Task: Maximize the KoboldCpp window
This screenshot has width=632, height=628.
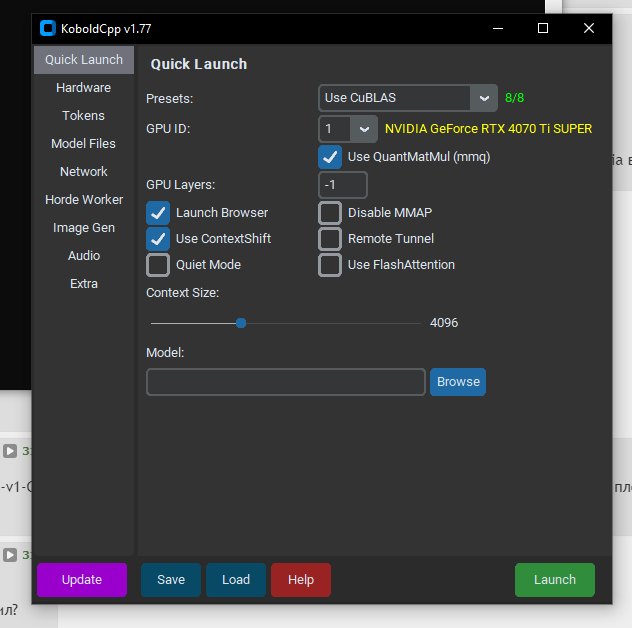Action: [543, 29]
